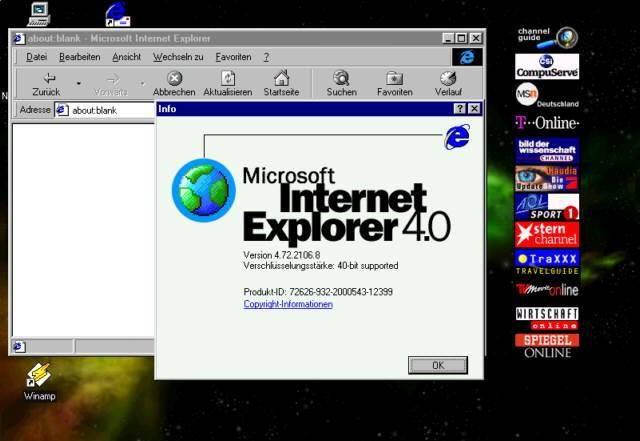
Task: Show the Verlauf history pane
Action: [x=448, y=84]
